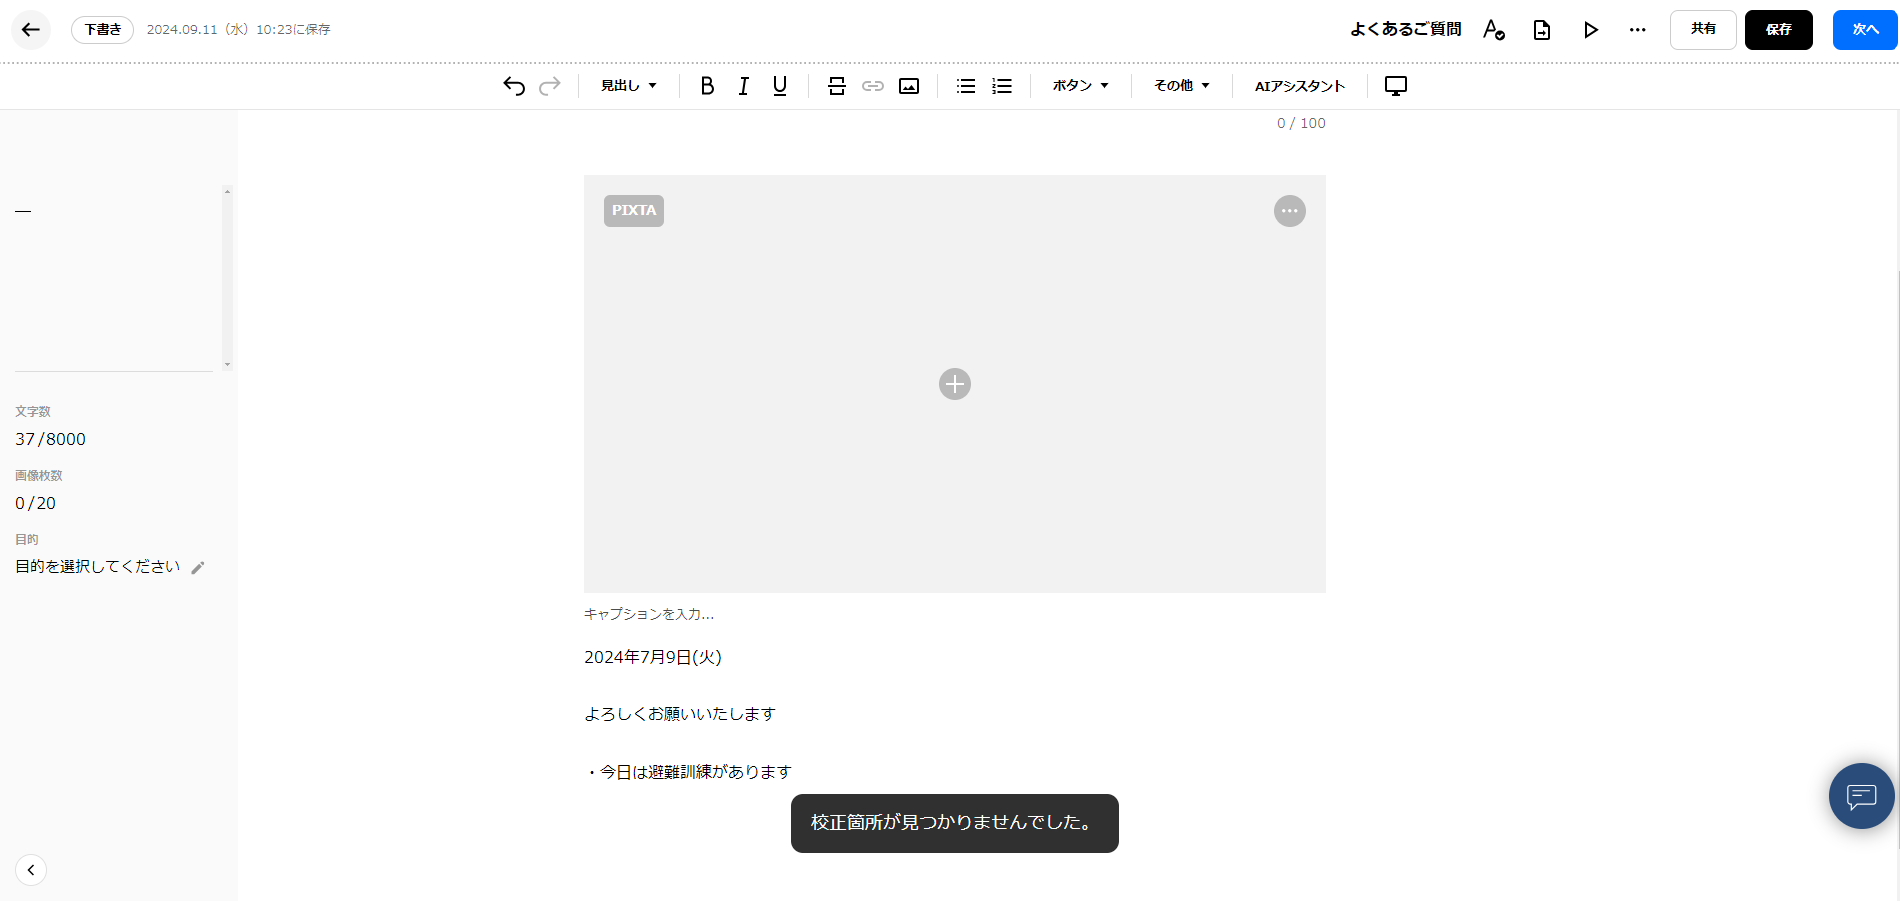Apply numbered list formatting
Viewport: 1900px width, 901px height.
1002,86
